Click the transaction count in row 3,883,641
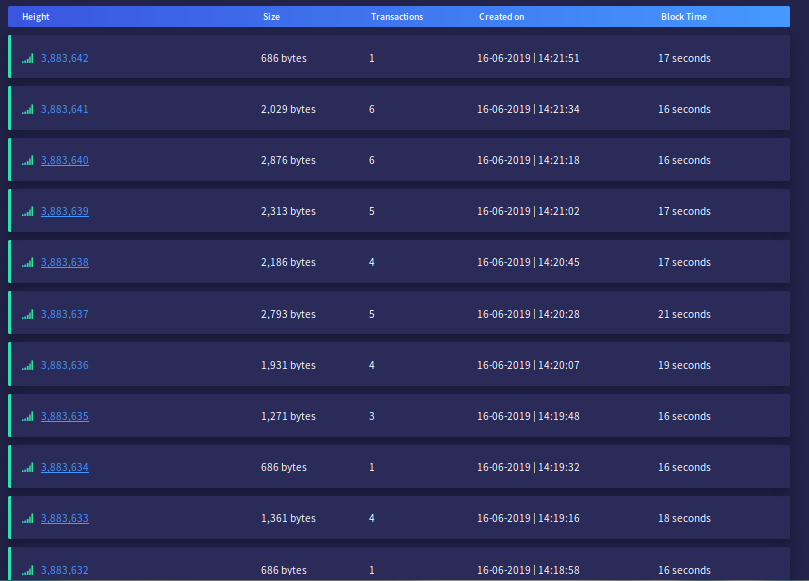The height and width of the screenshot is (581, 809). (x=372, y=109)
